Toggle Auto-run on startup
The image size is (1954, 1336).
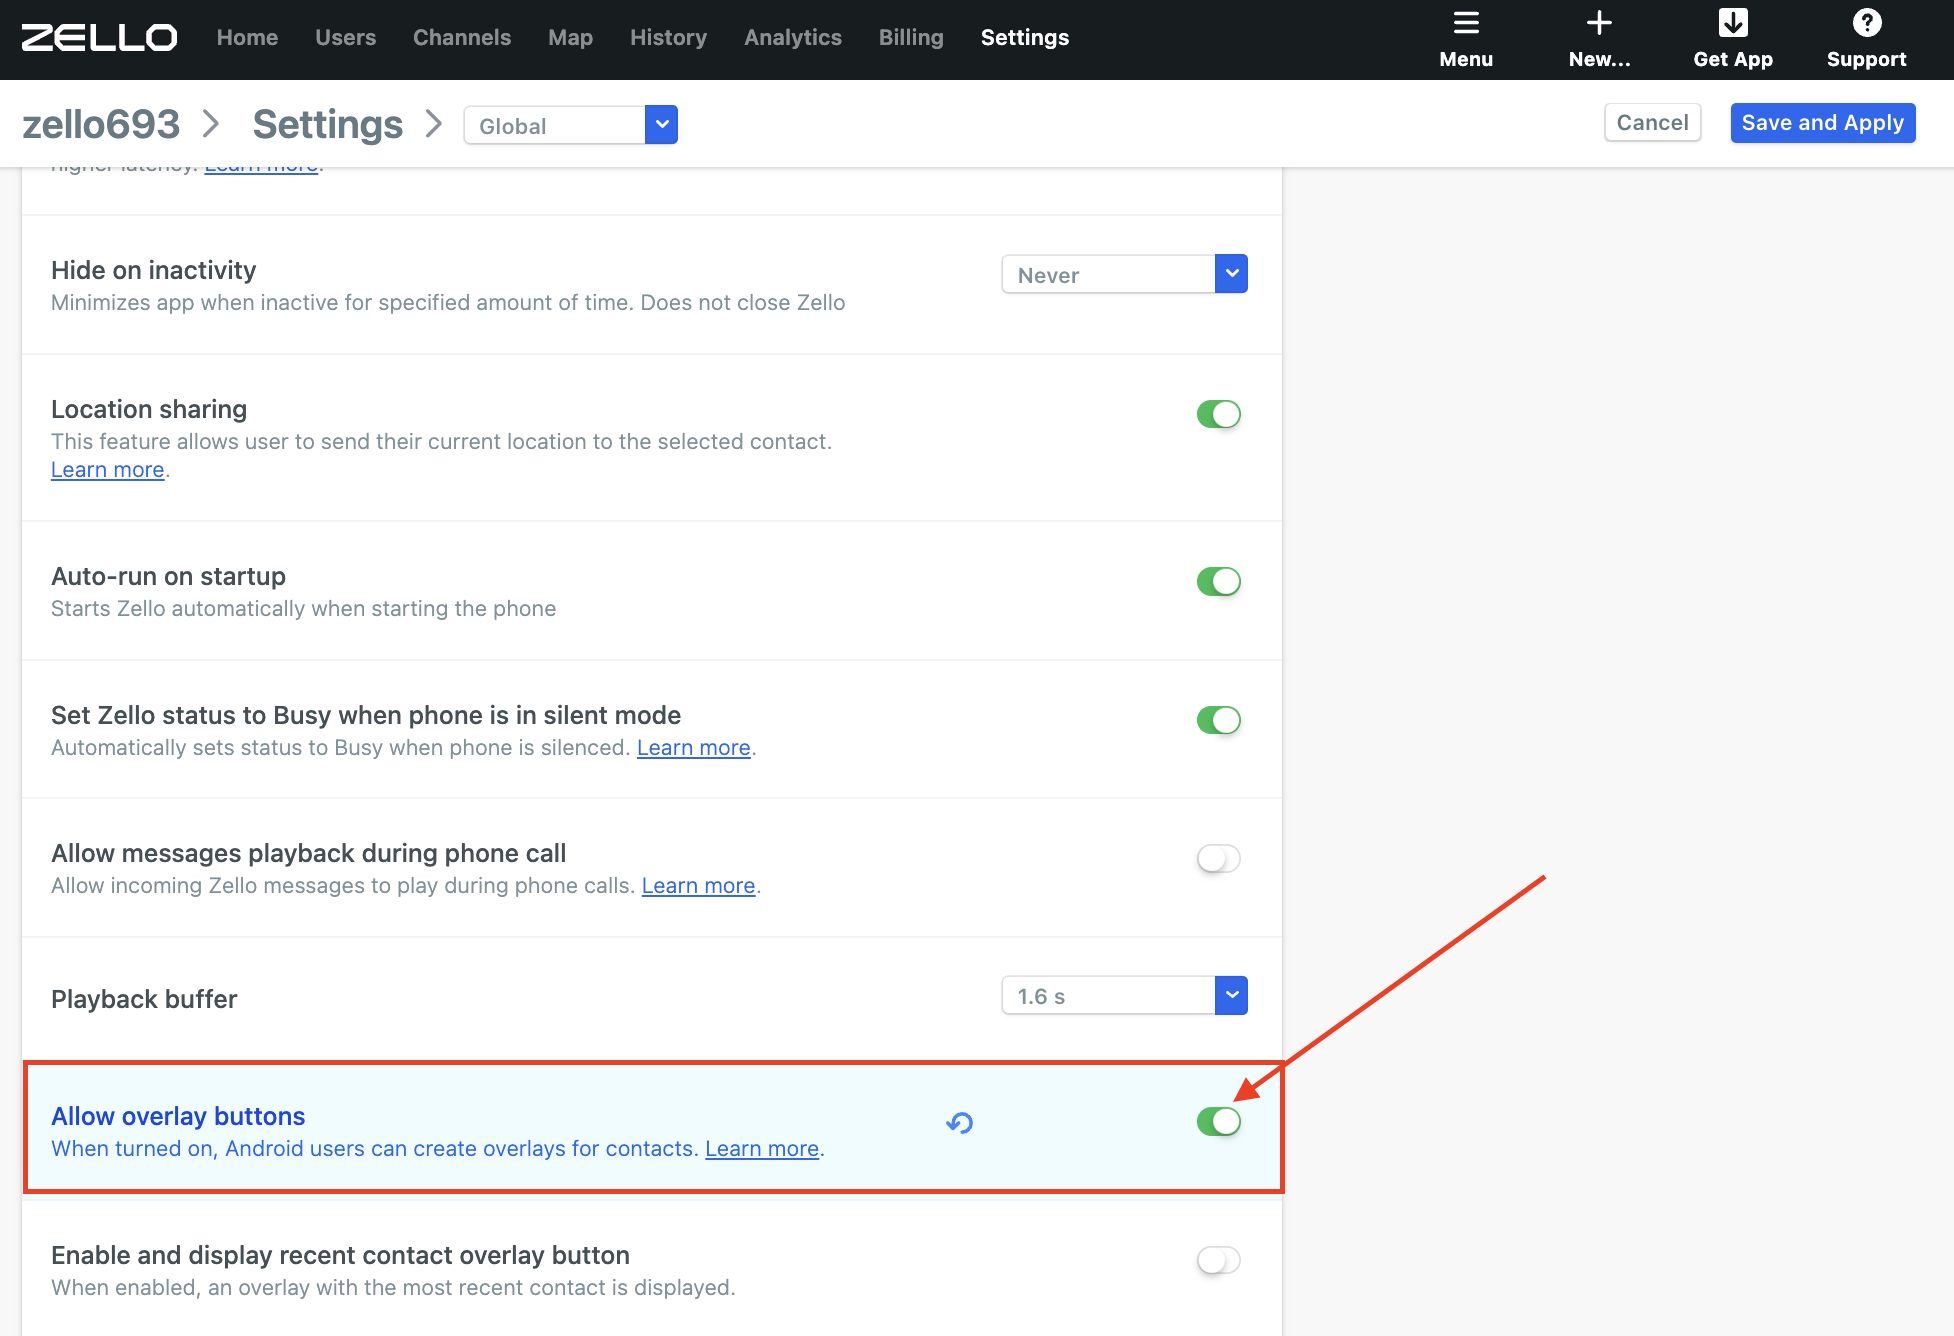(1219, 581)
